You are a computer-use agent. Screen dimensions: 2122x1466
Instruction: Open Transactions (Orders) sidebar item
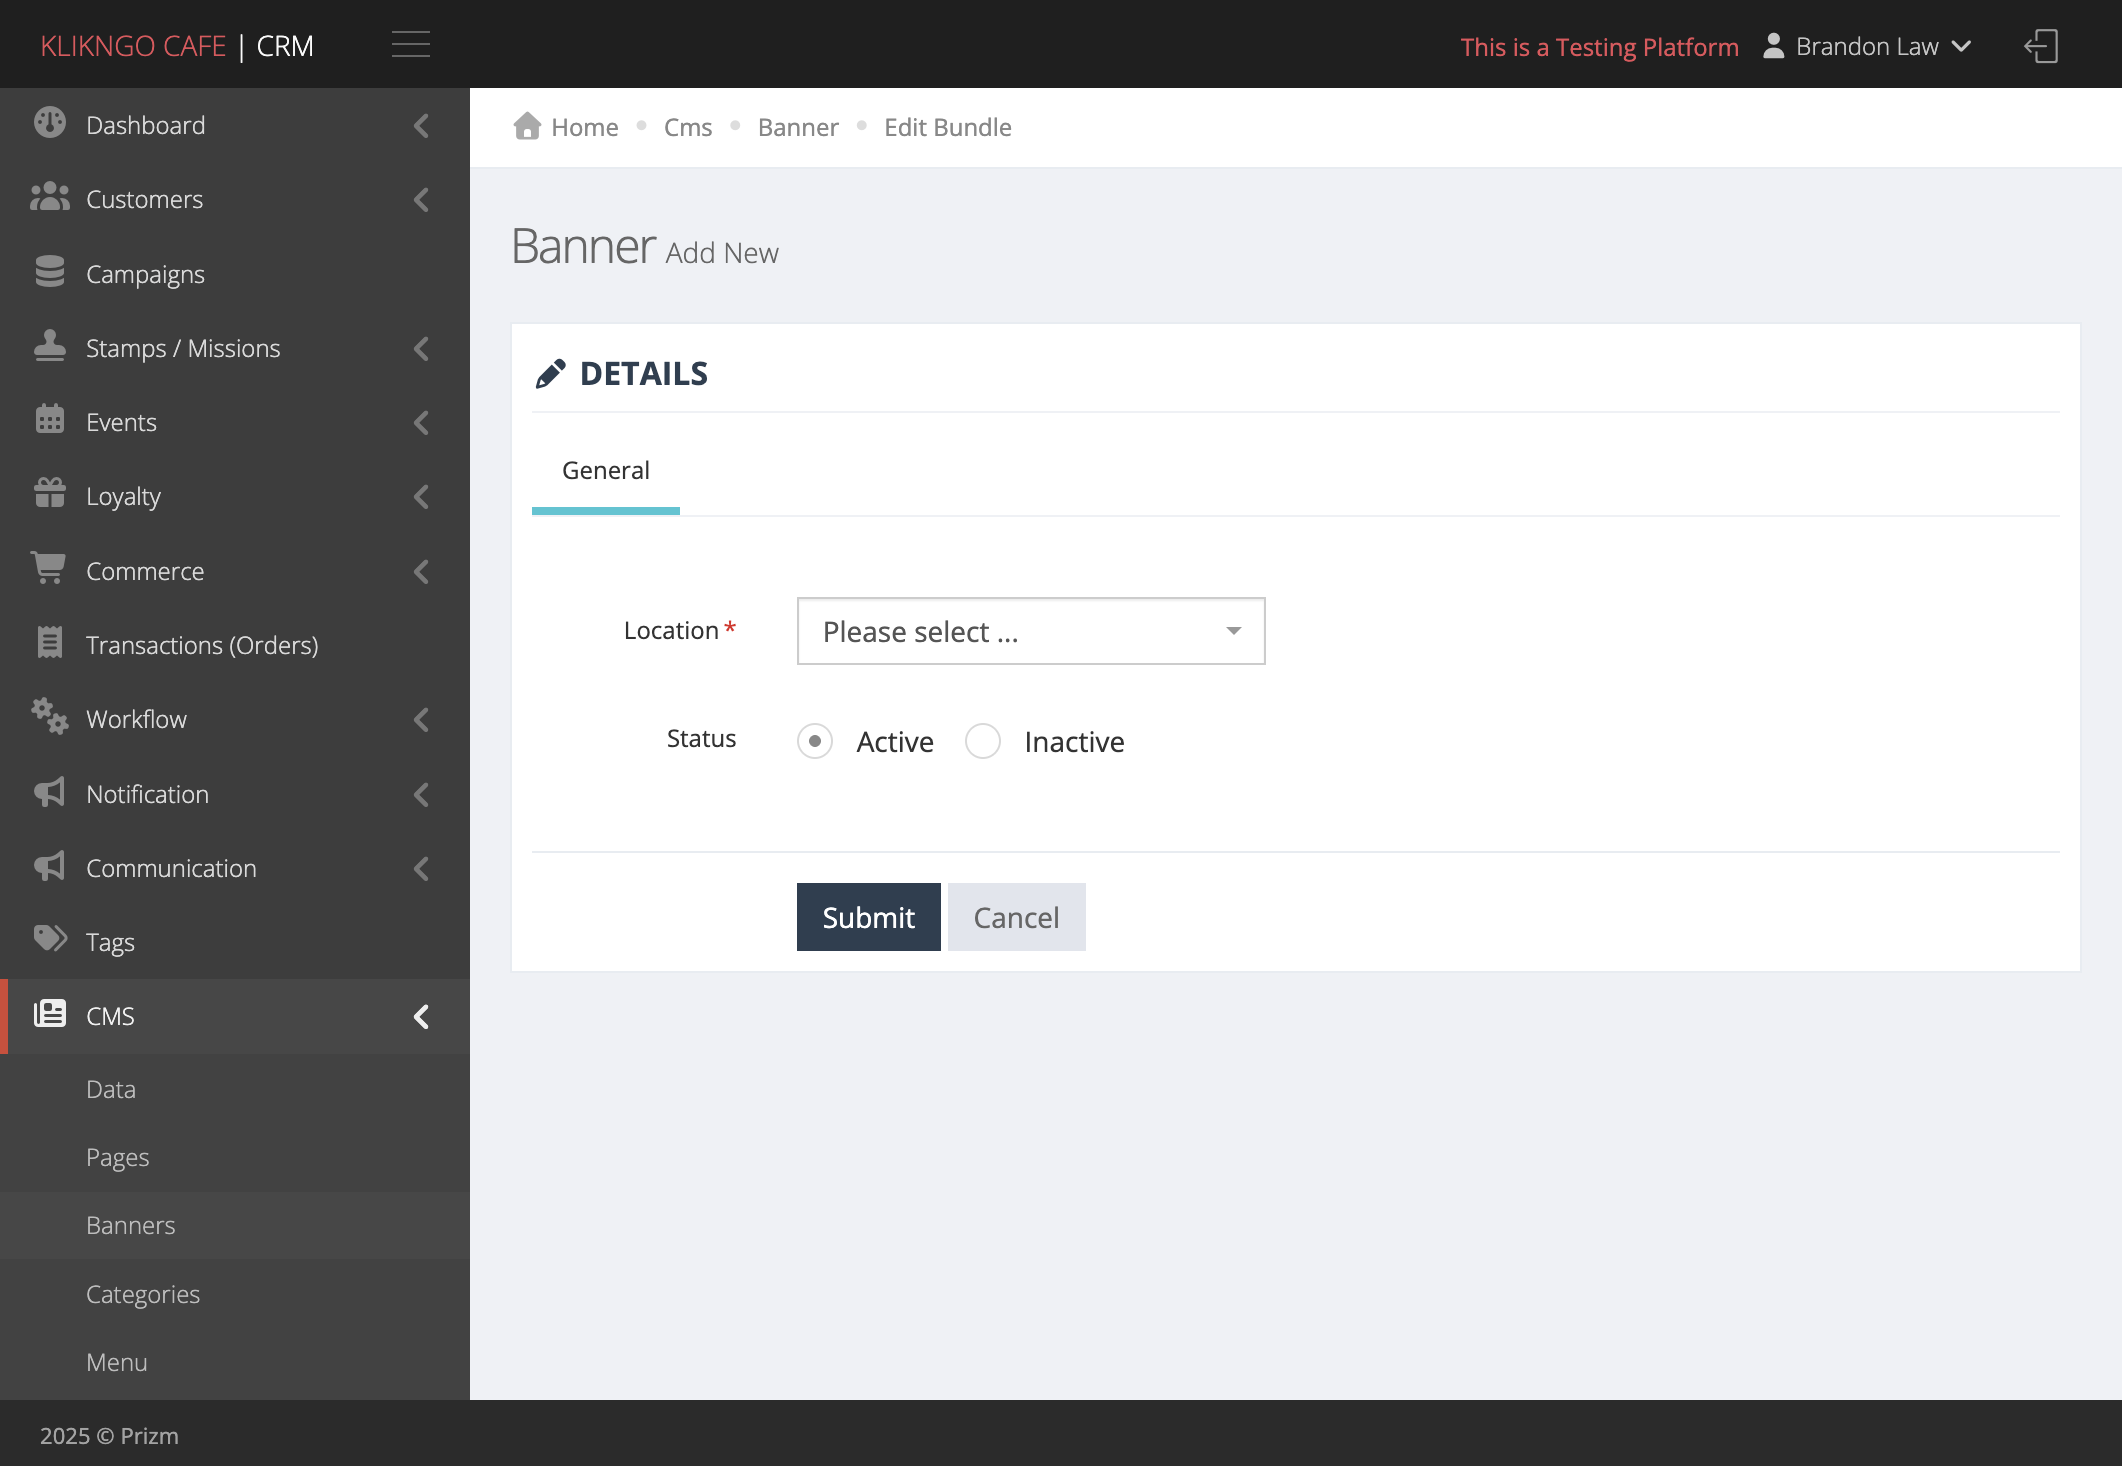coord(235,645)
